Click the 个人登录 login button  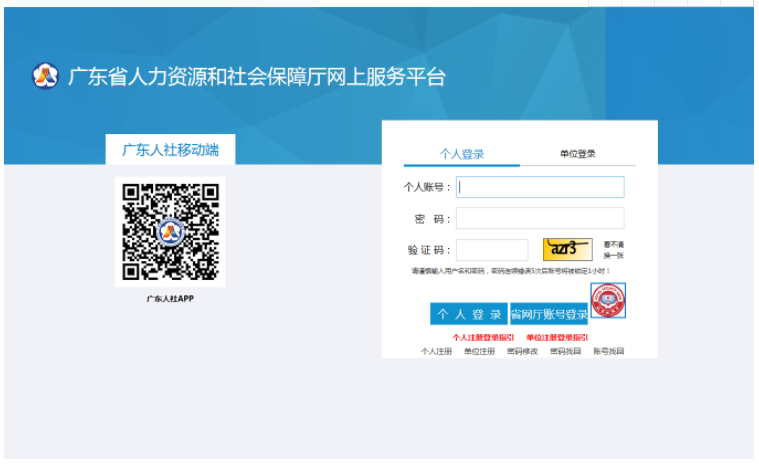(469, 314)
